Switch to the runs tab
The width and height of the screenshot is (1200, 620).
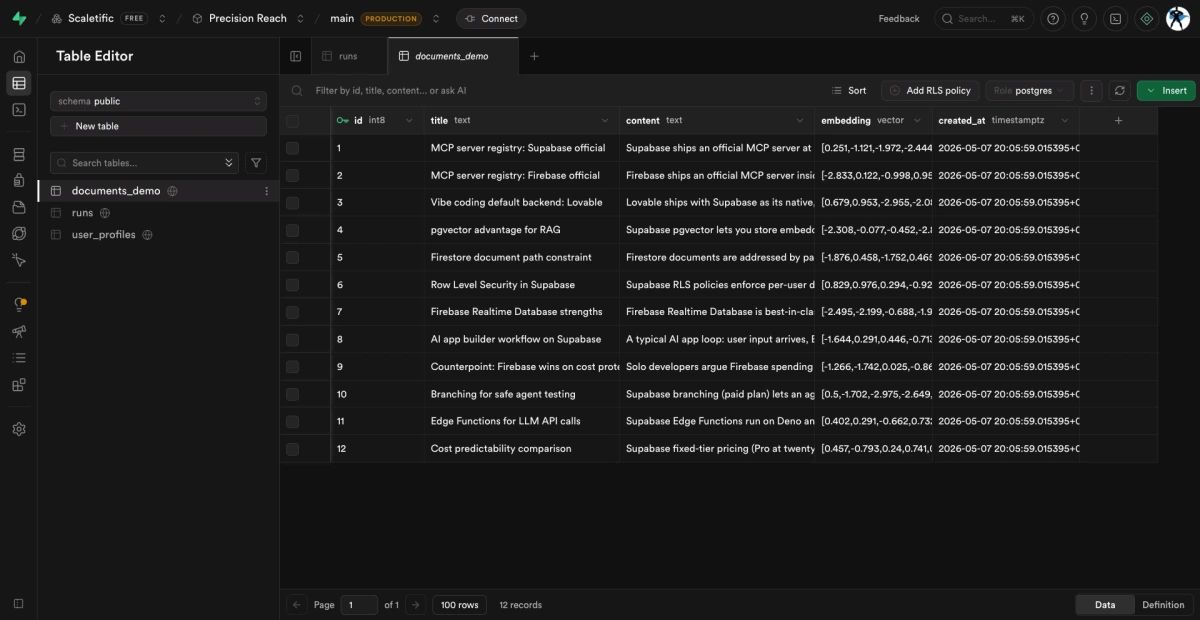coord(349,56)
